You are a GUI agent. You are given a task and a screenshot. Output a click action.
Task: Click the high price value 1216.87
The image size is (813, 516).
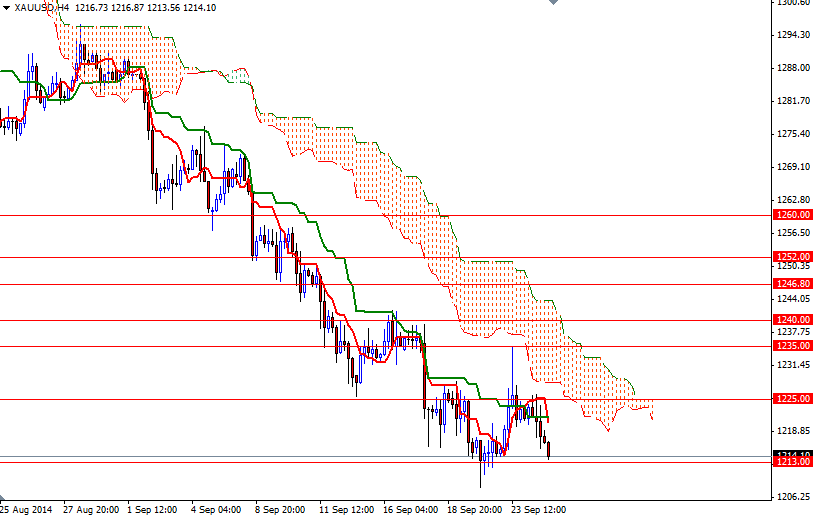[128, 8]
